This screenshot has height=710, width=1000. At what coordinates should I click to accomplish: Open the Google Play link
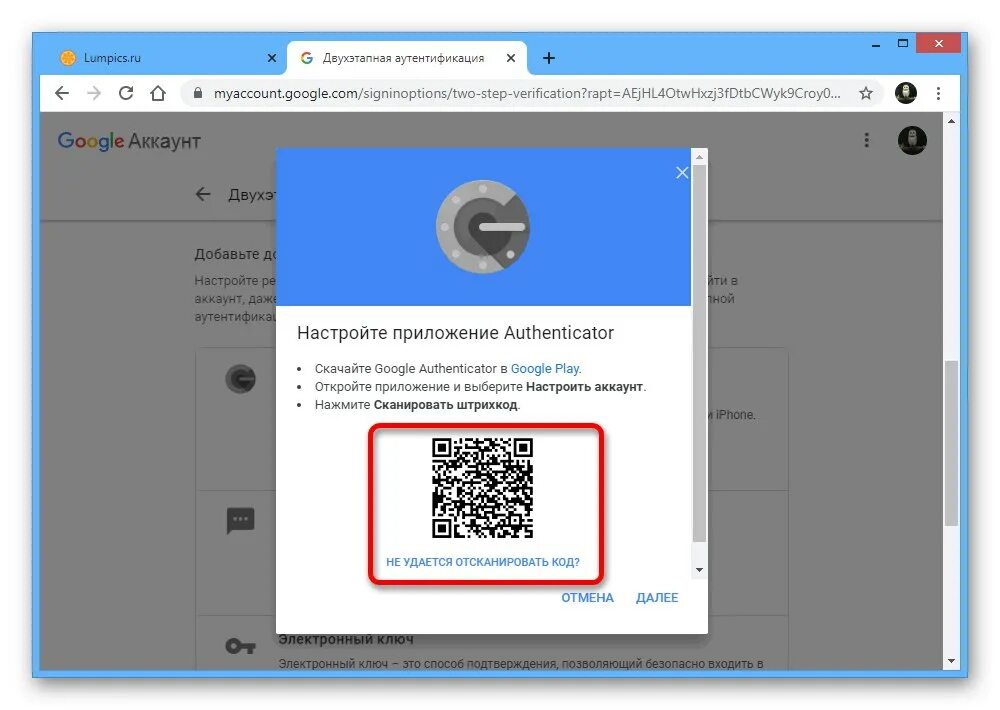[x=545, y=369]
